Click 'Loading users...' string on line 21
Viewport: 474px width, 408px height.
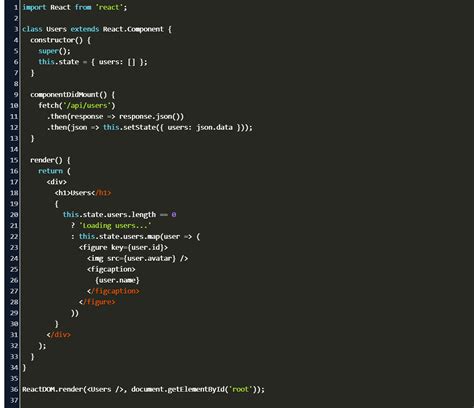click(115, 226)
